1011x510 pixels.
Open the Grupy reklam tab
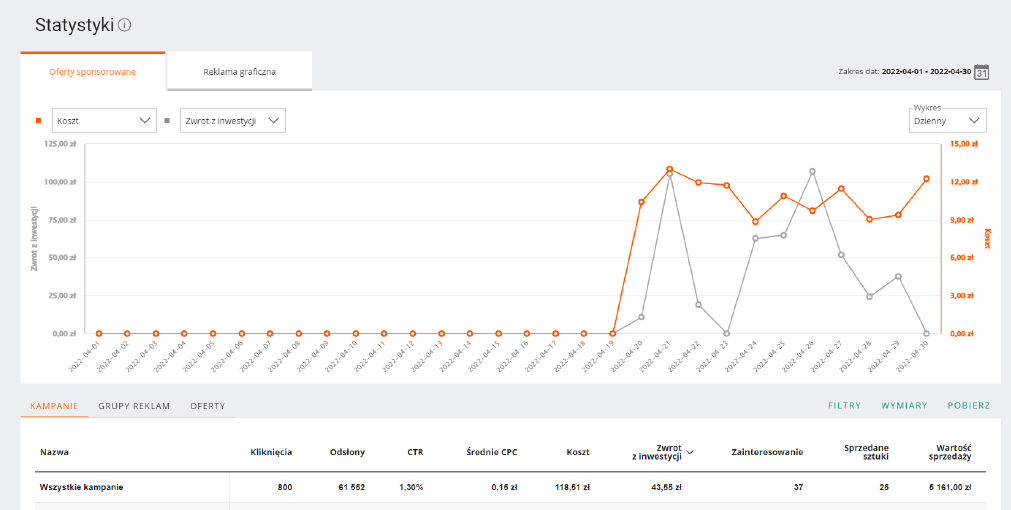[133, 406]
